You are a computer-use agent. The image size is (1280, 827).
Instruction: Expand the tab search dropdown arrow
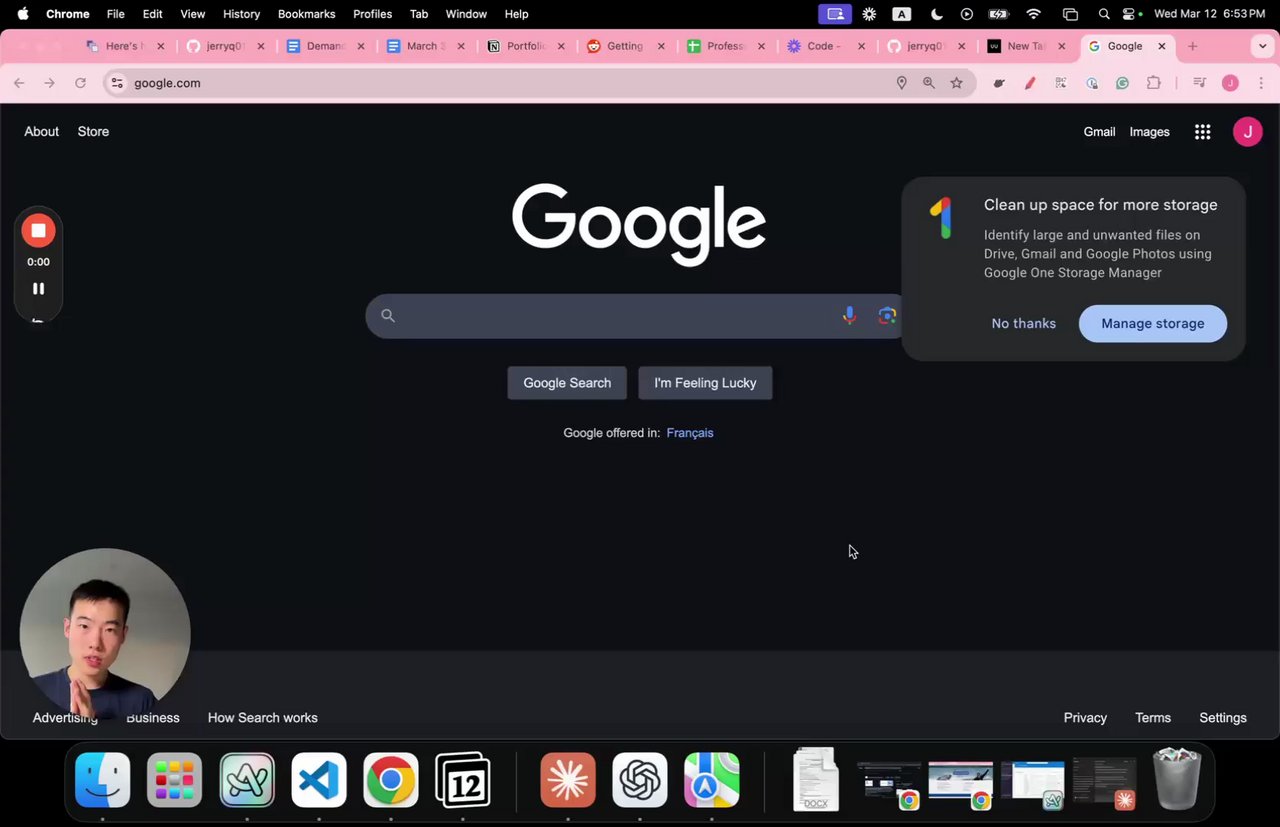(1262, 46)
